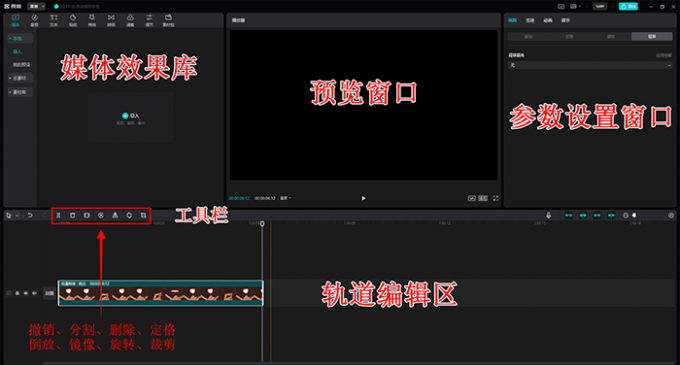Delete the selected clip with the trash icon

(72, 215)
